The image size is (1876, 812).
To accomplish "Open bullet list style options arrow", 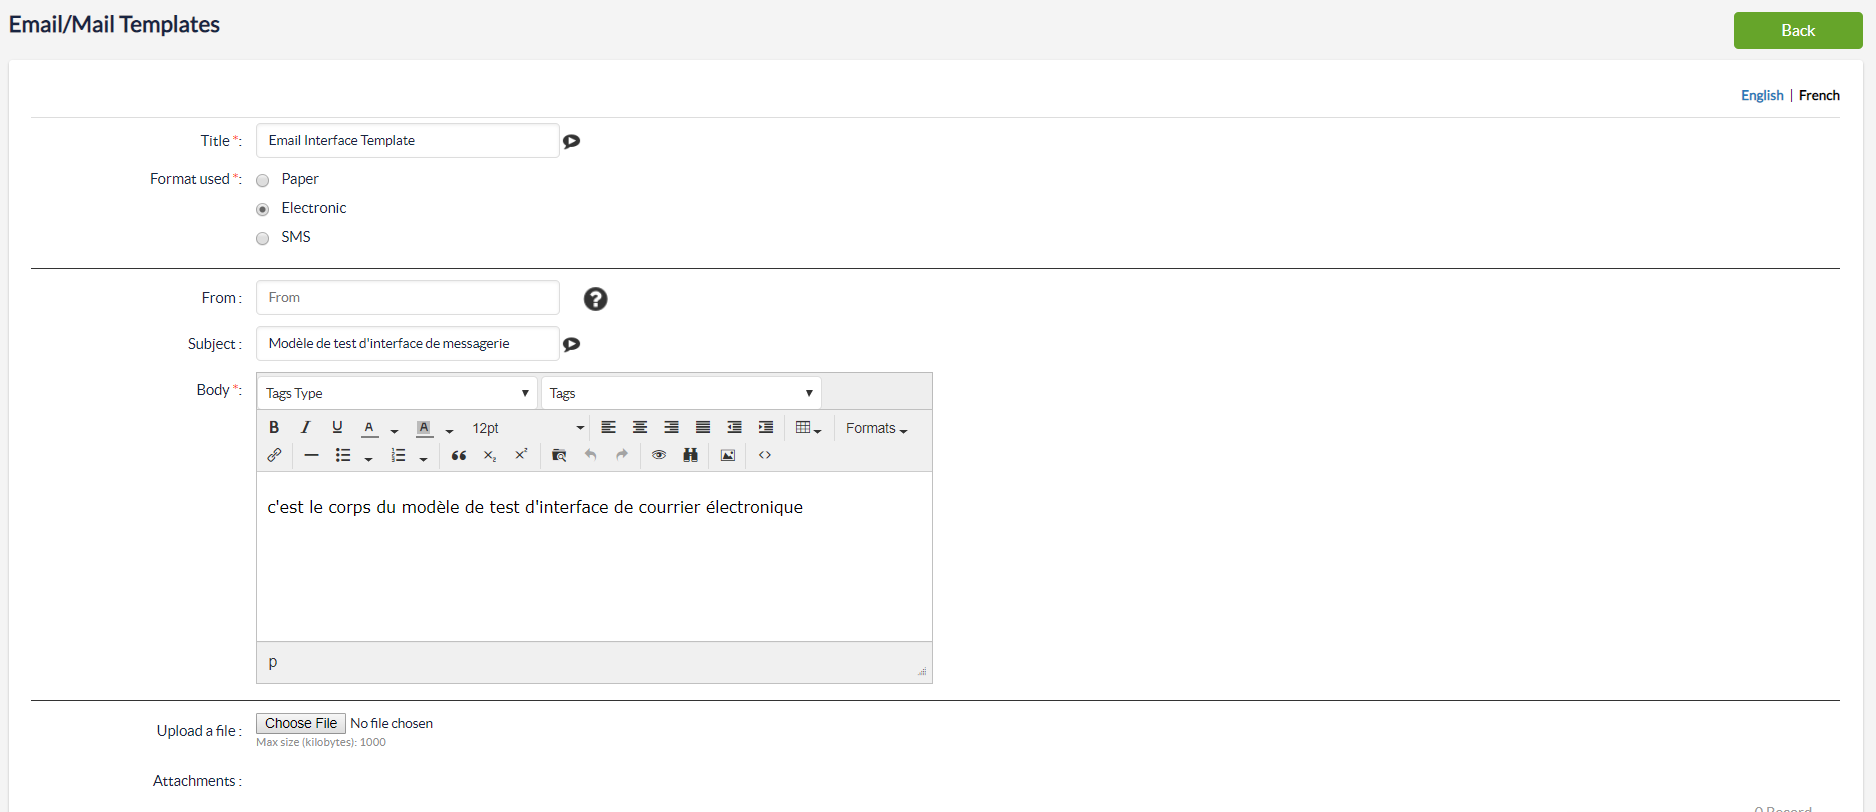I will tap(368, 458).
